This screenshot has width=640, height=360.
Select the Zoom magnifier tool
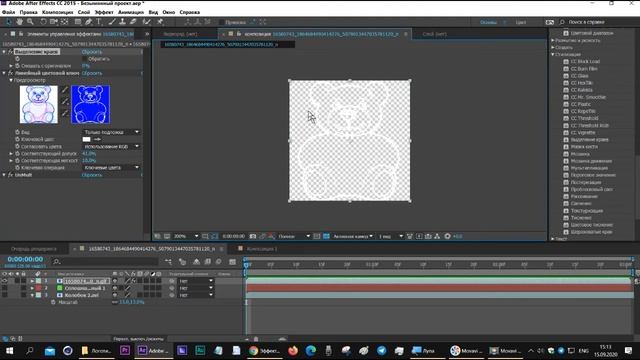tap(30, 22)
